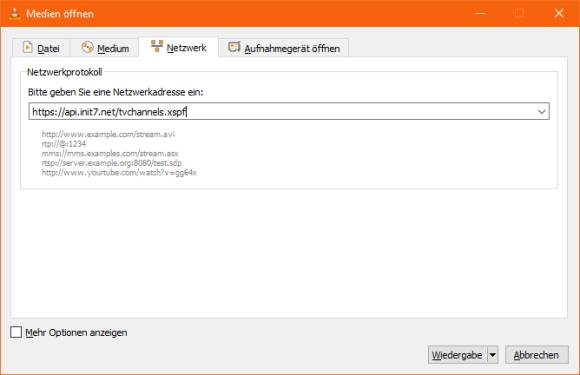Click example text http://www.example.com/stream.avi
The height and width of the screenshot is (375, 580).
108,134
